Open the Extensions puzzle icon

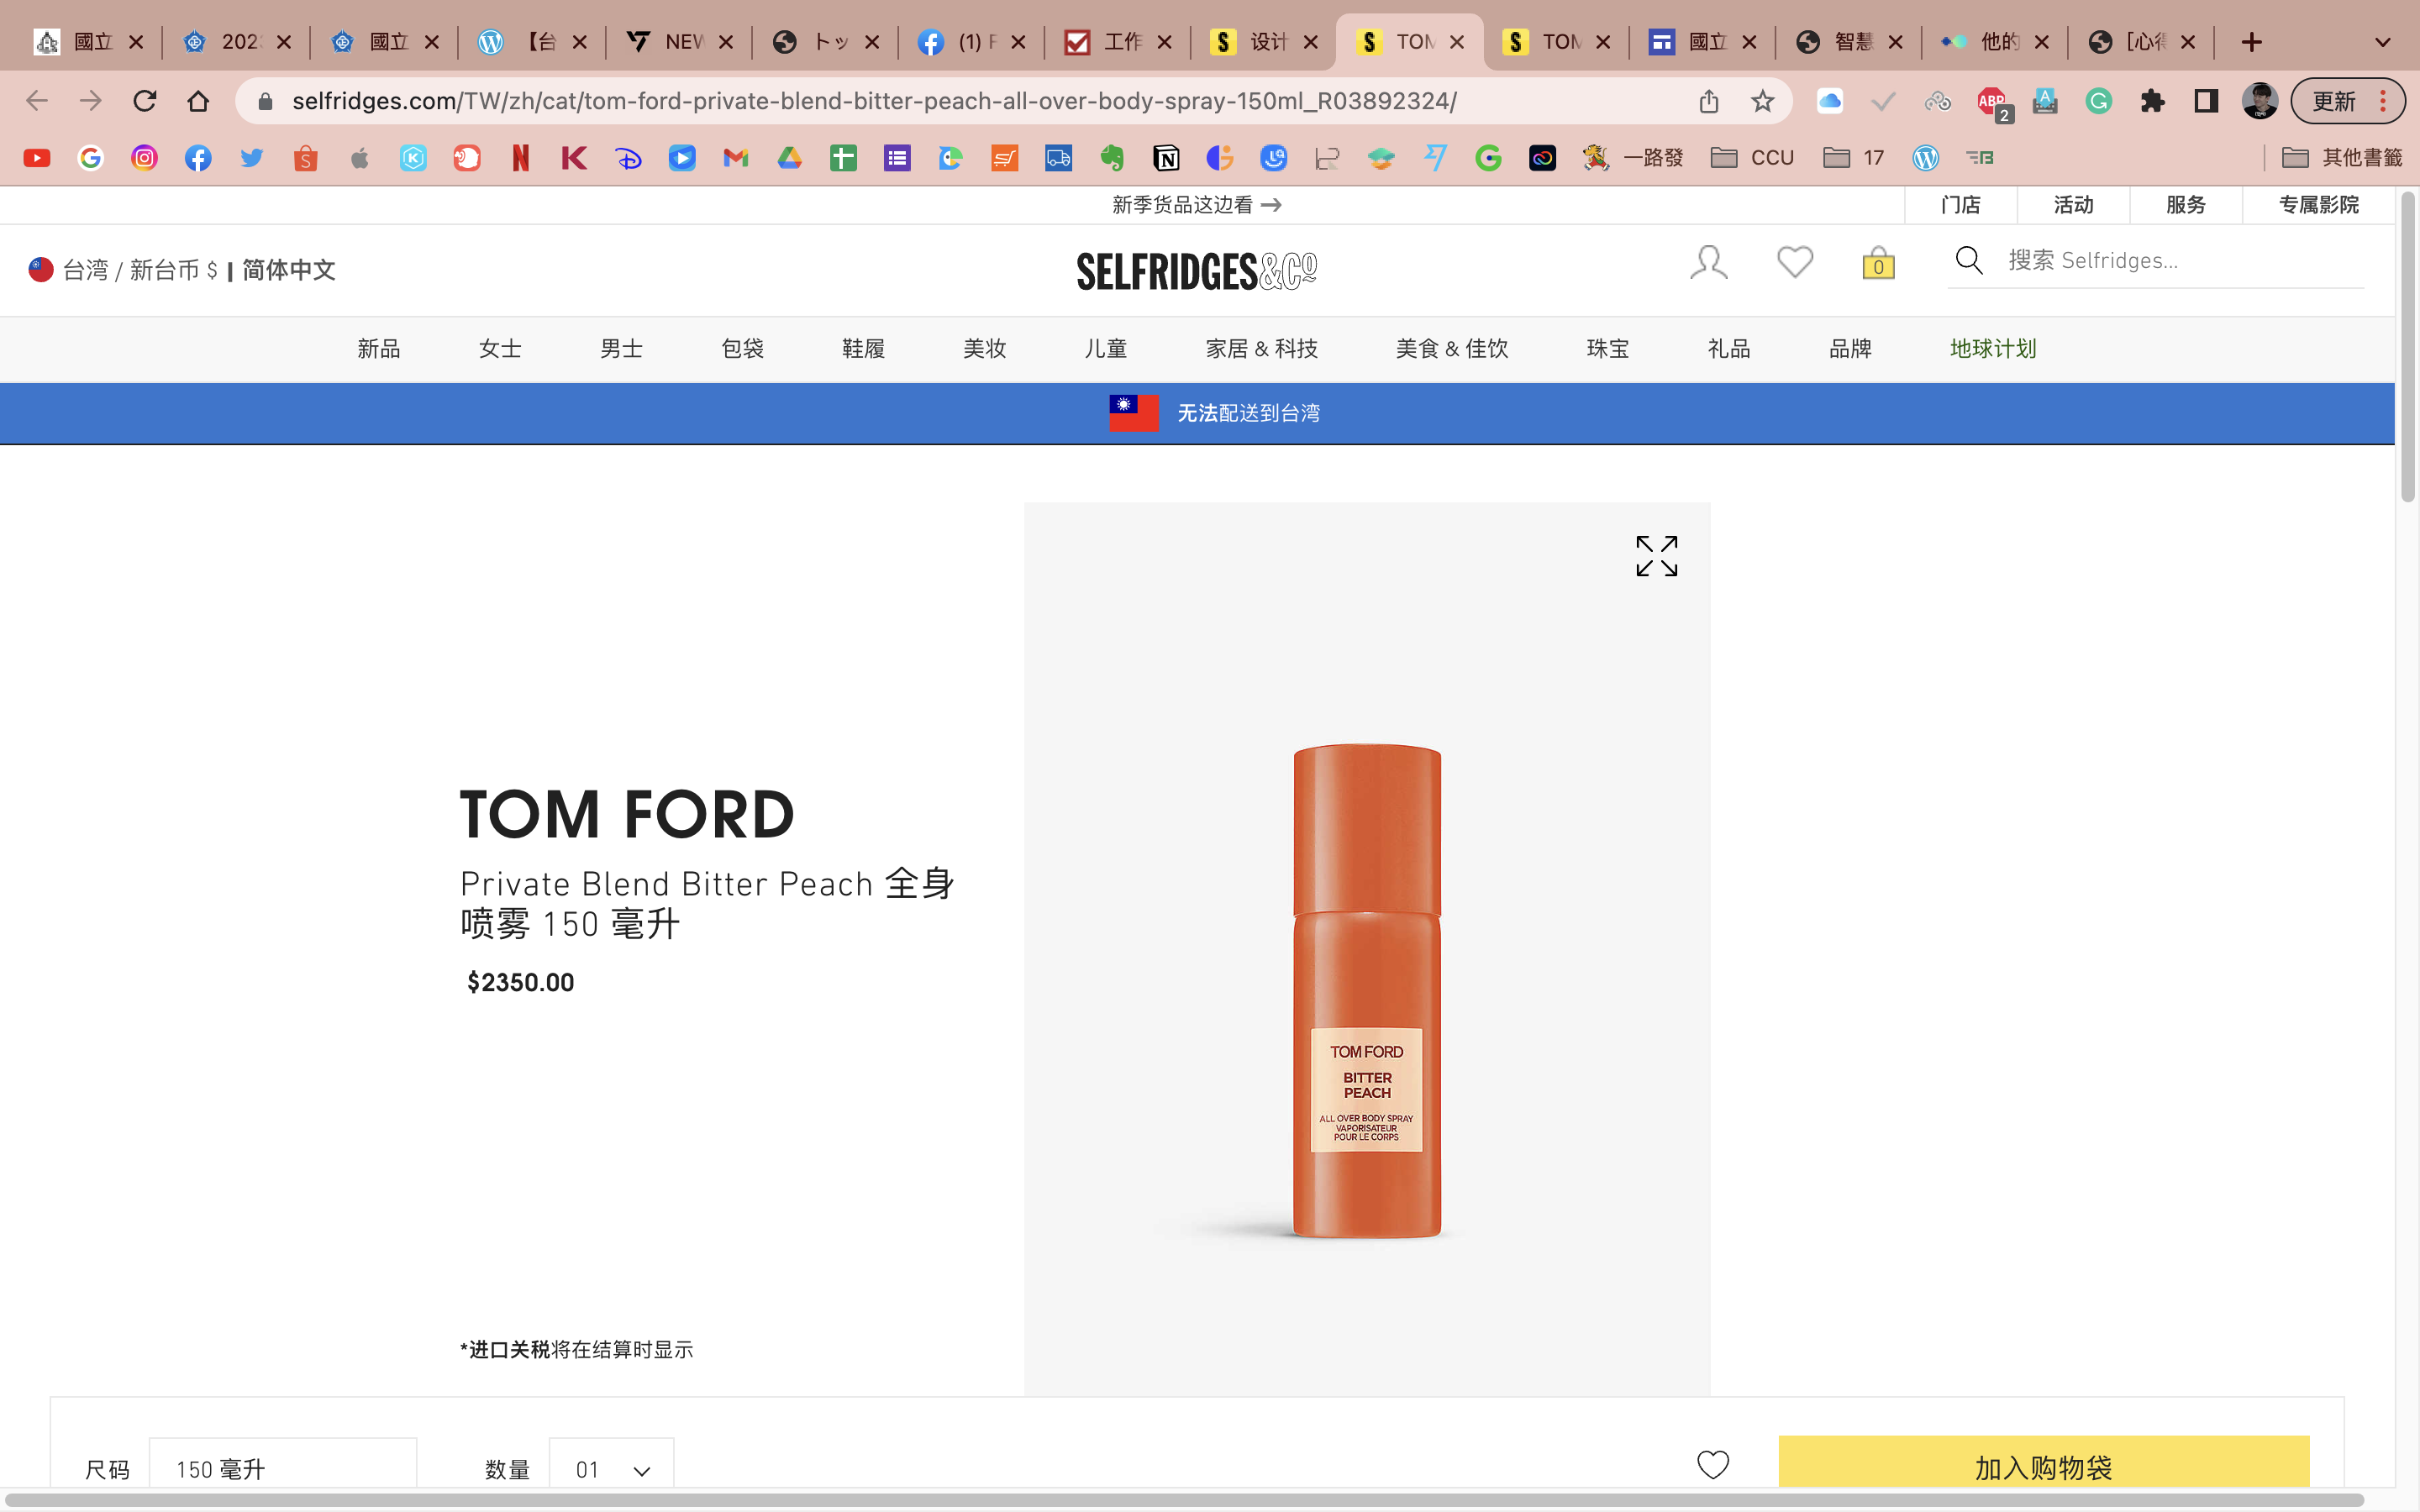[2152, 101]
